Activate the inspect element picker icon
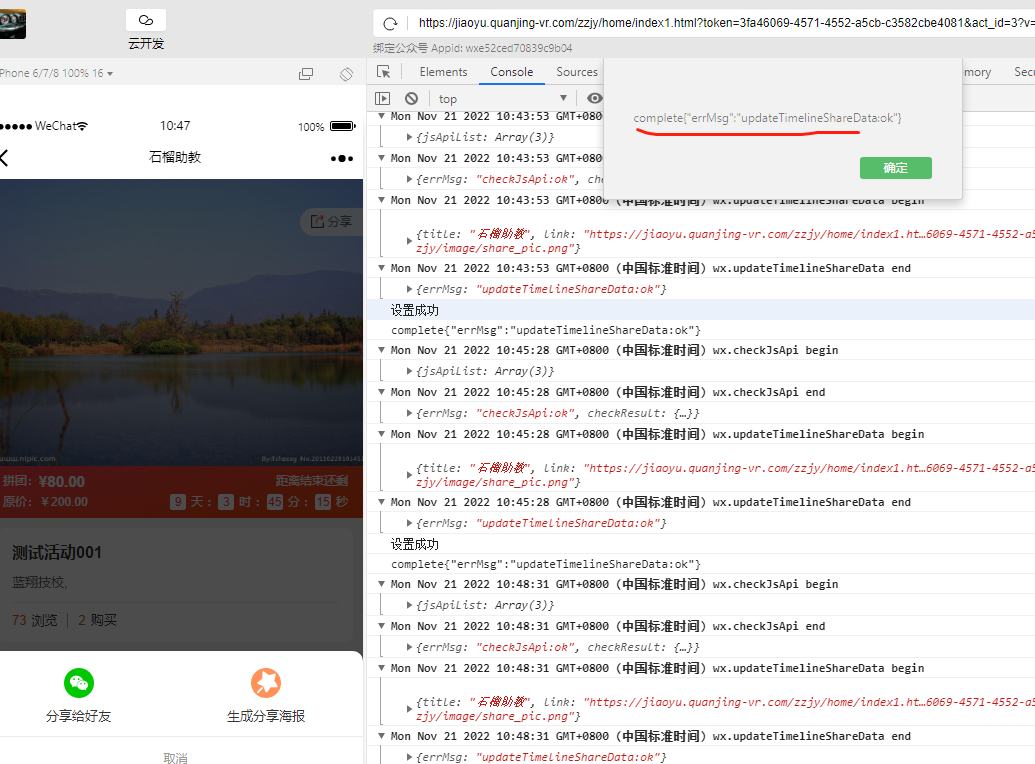1035x764 pixels. tap(384, 72)
